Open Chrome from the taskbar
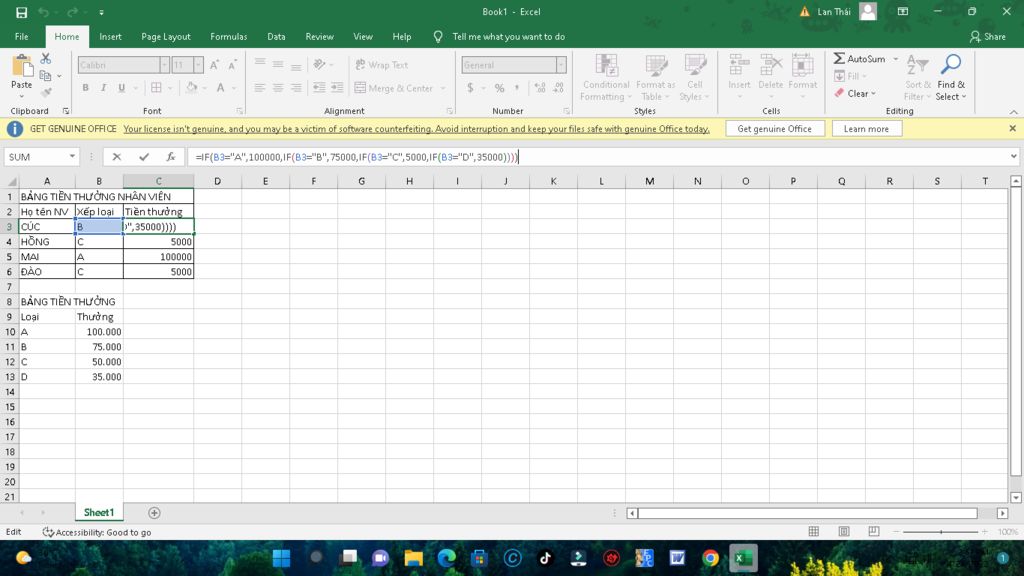Screen dimensions: 1024x576 coord(710,558)
